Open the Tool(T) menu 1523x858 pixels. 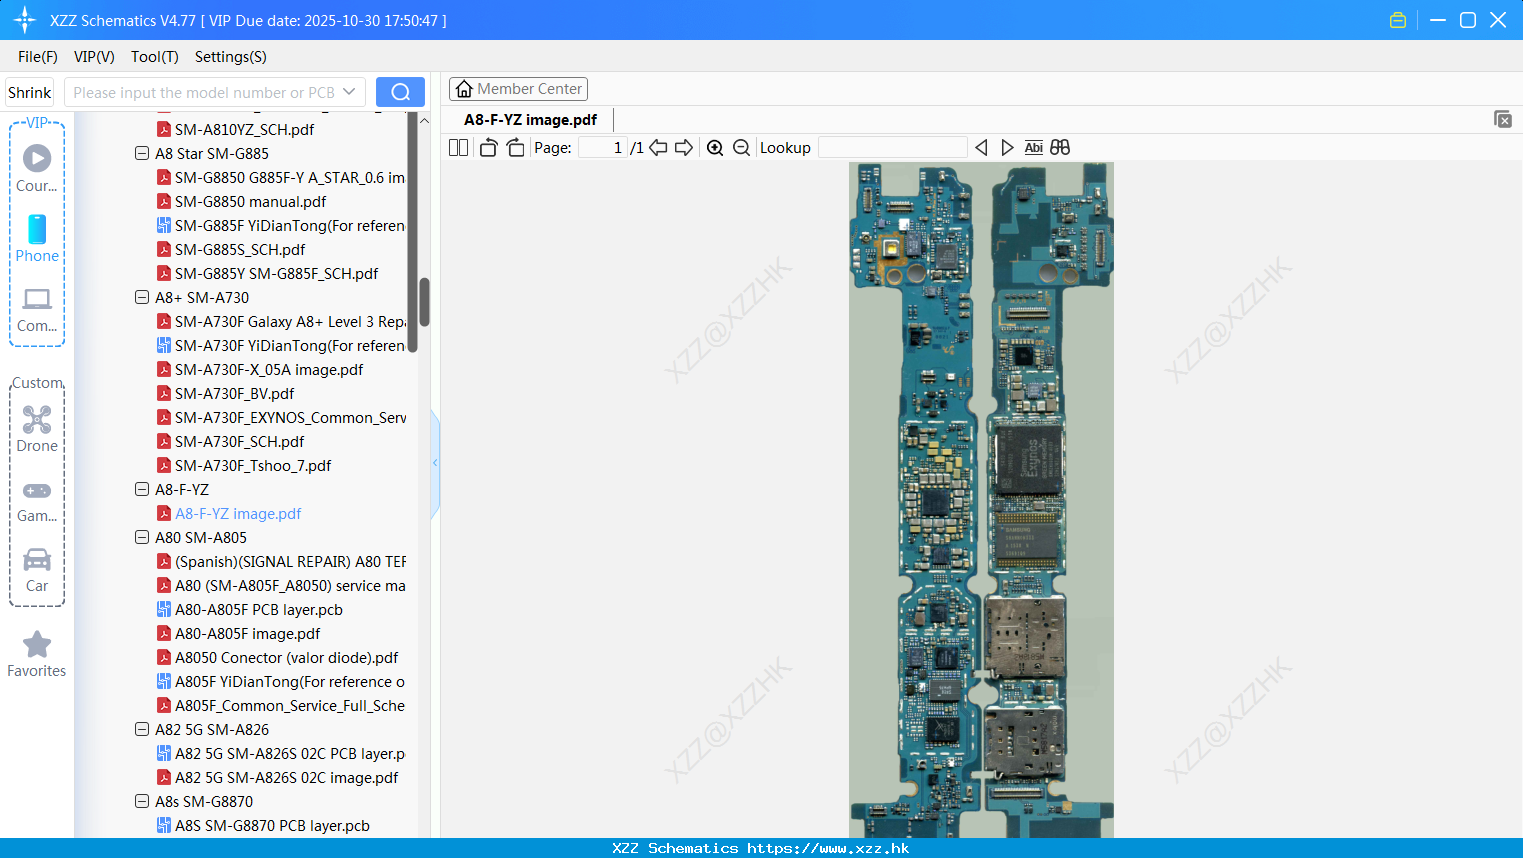pyautogui.click(x=155, y=57)
